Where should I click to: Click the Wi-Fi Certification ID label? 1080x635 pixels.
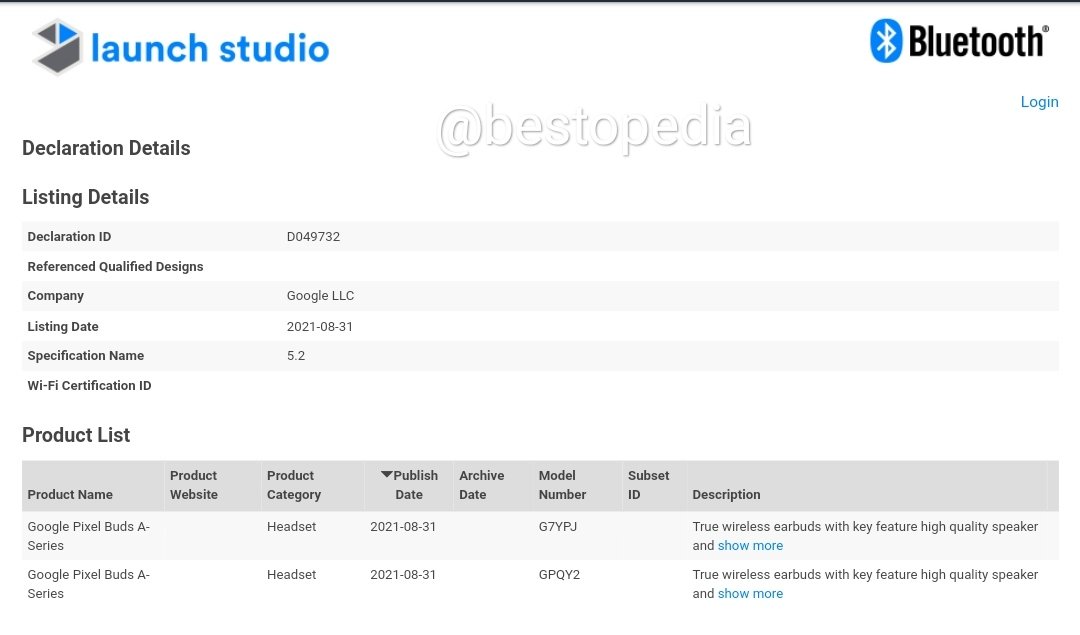click(x=89, y=386)
